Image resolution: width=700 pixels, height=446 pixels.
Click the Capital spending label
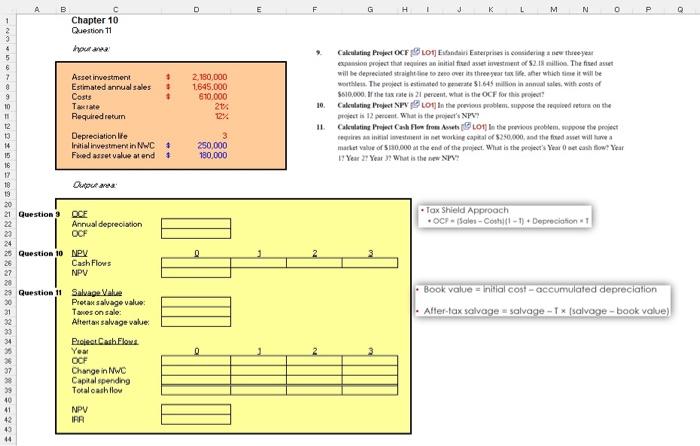(x=101, y=380)
